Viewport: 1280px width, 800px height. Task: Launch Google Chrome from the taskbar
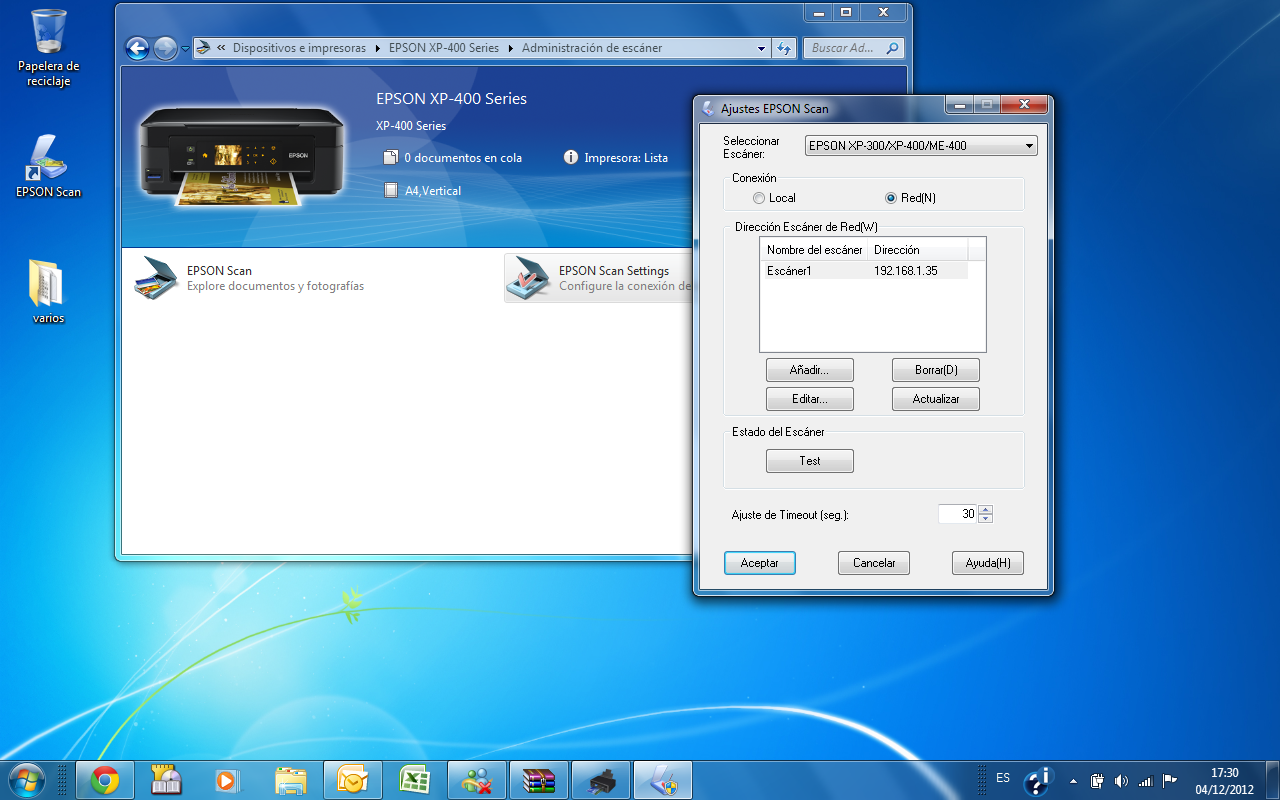[x=105, y=779]
